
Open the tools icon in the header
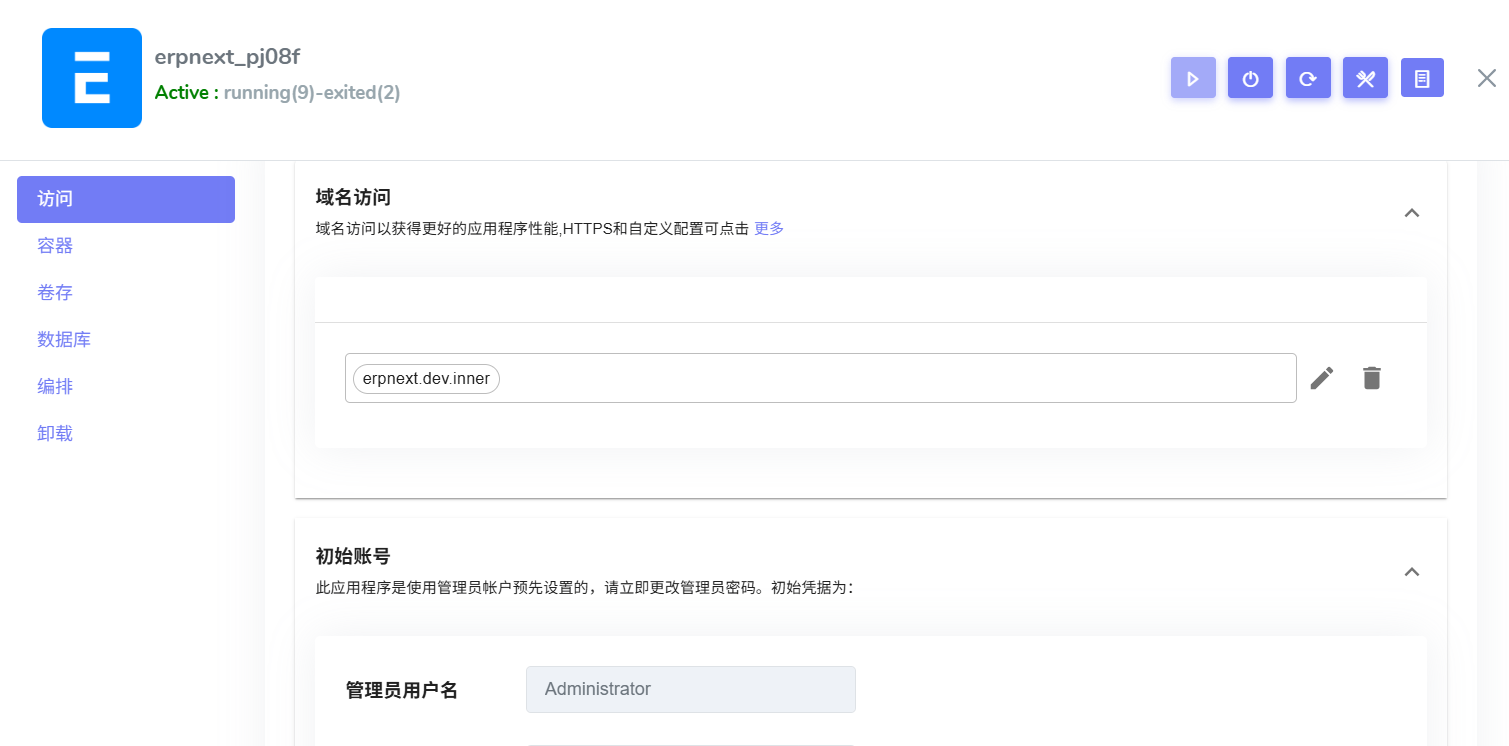pos(1365,77)
